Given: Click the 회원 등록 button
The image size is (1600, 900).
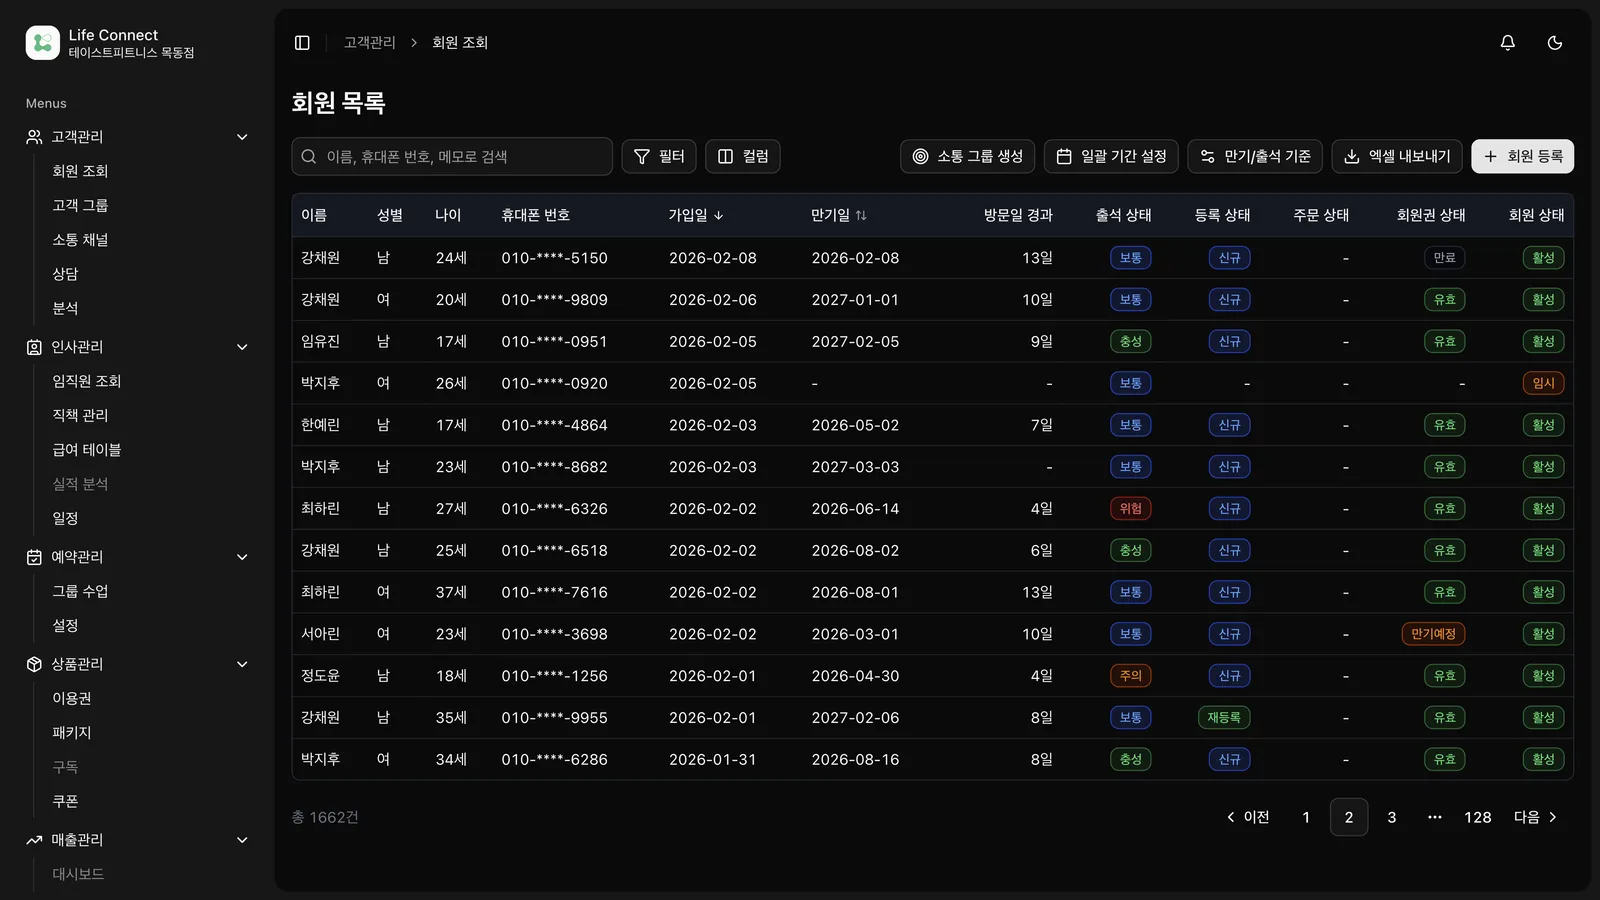Looking at the screenshot, I should pyautogui.click(x=1522, y=157).
